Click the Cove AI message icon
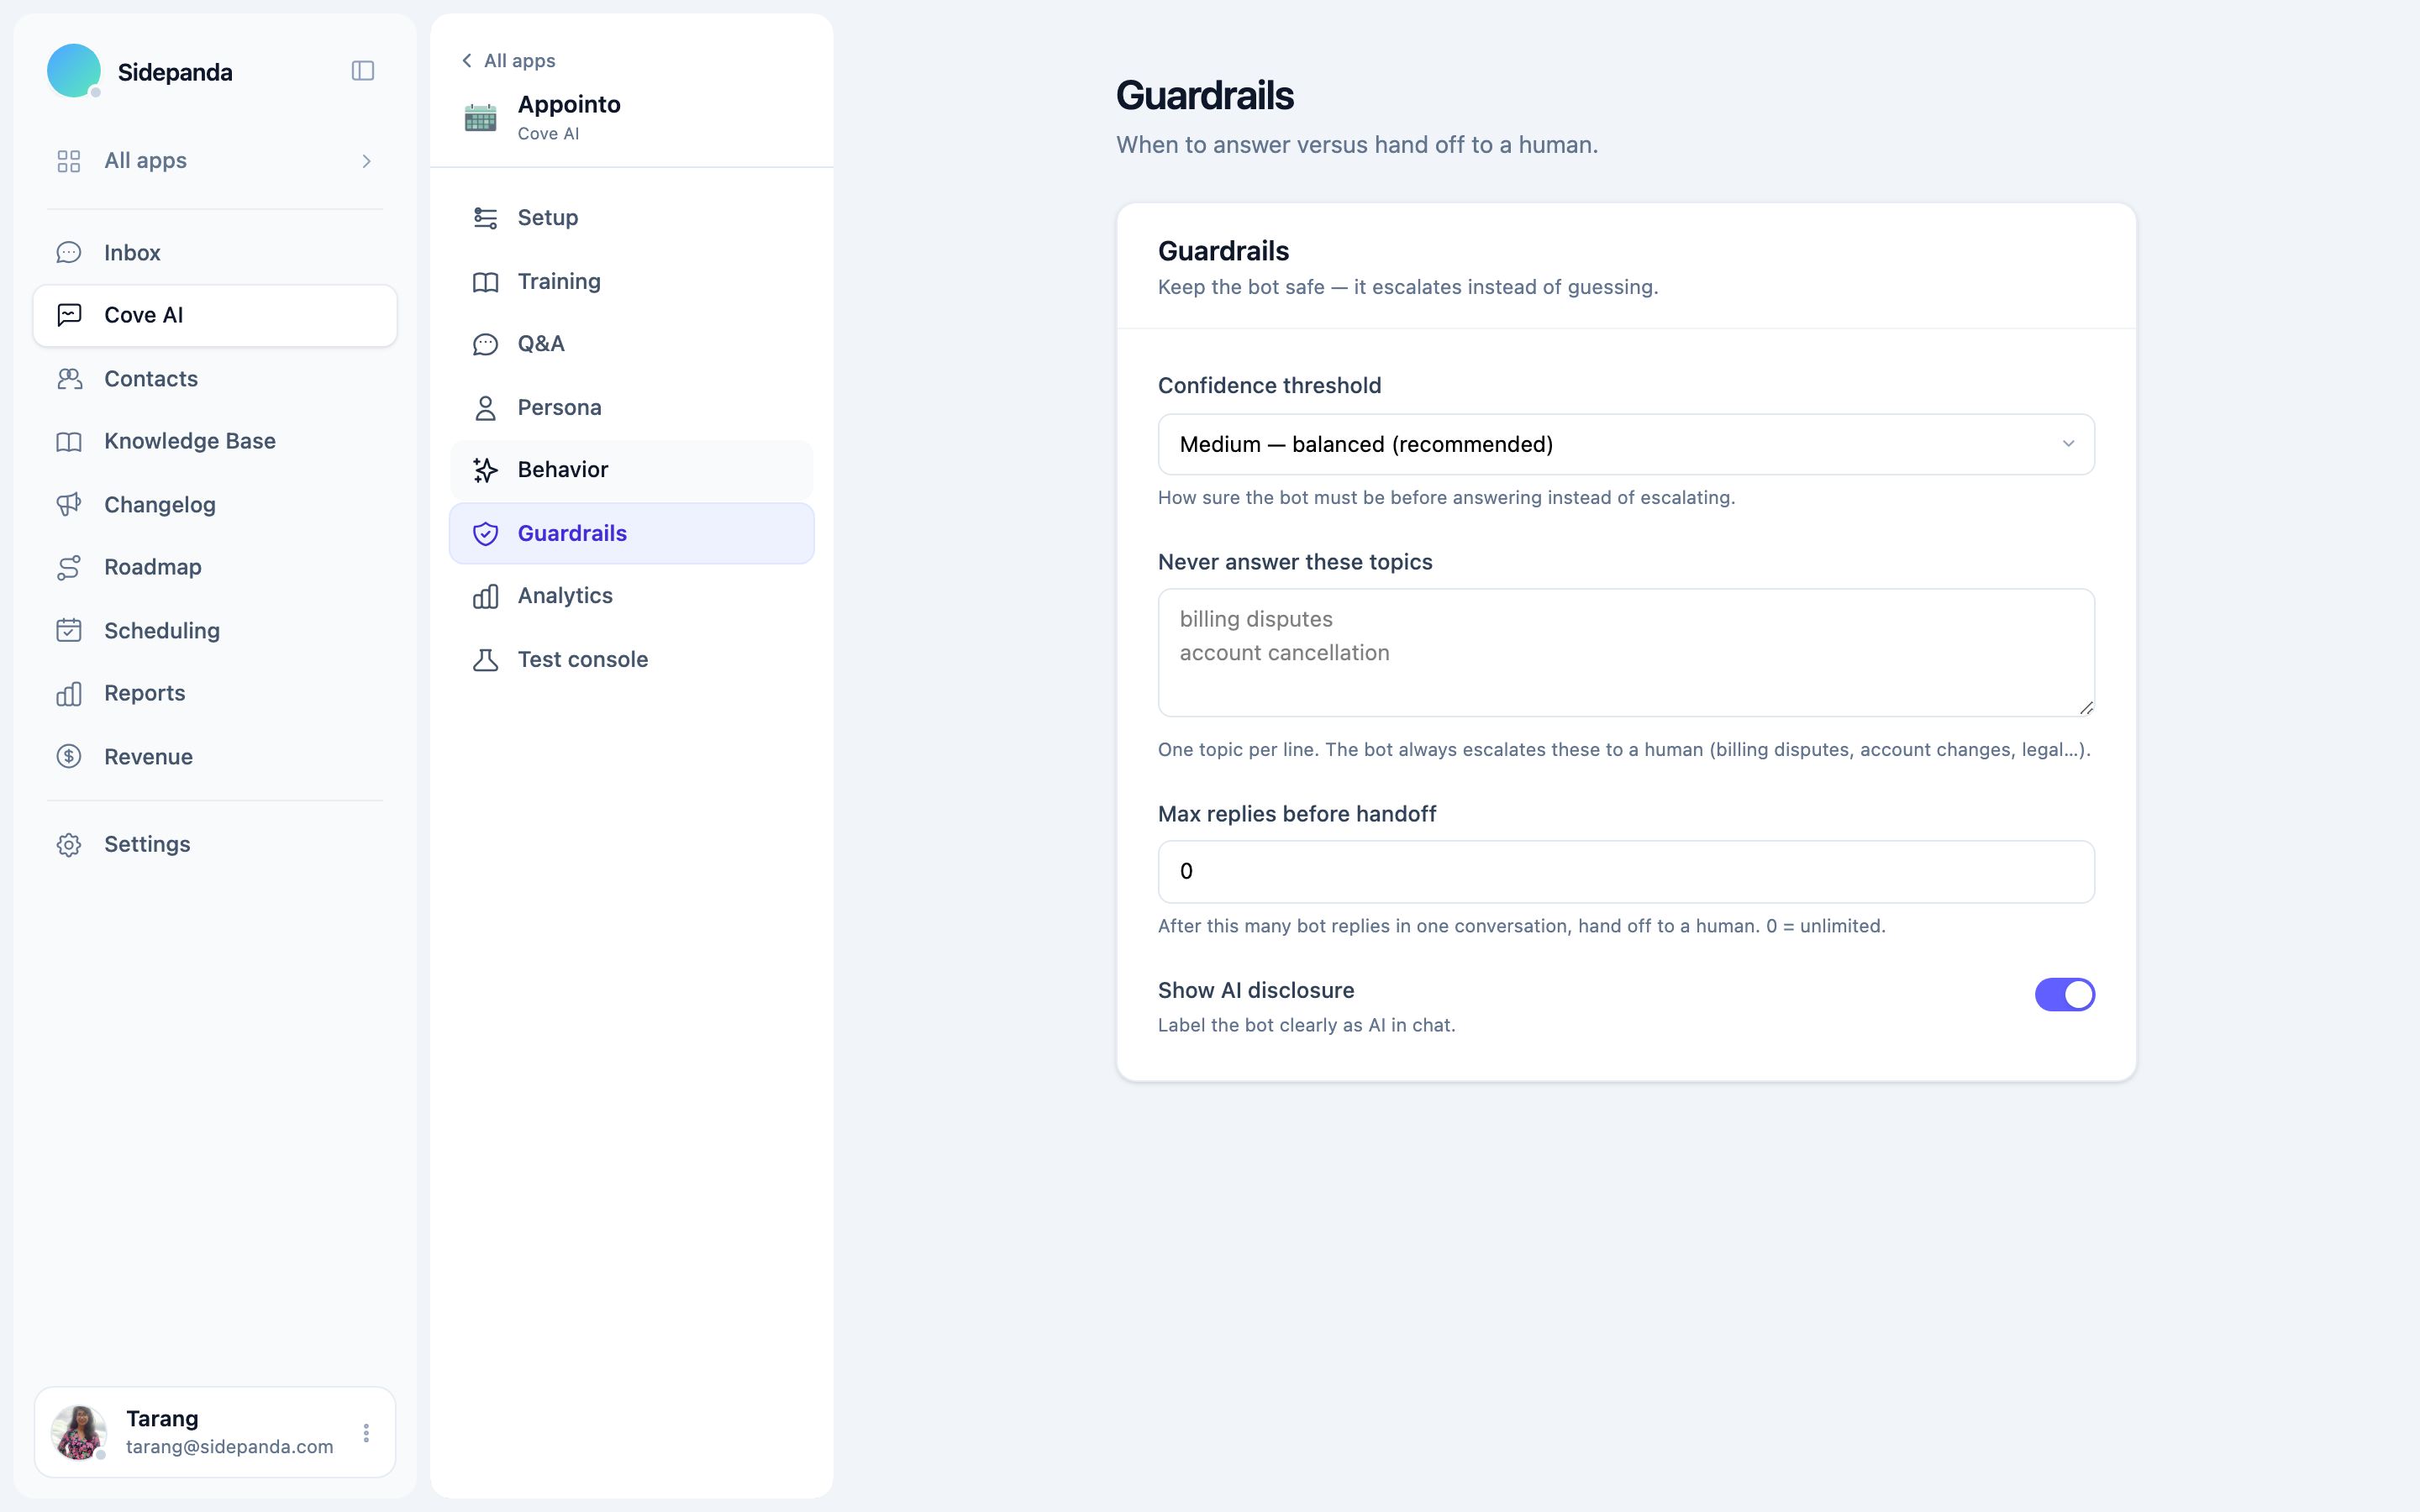Viewport: 2420px width, 1512px height. click(x=69, y=315)
